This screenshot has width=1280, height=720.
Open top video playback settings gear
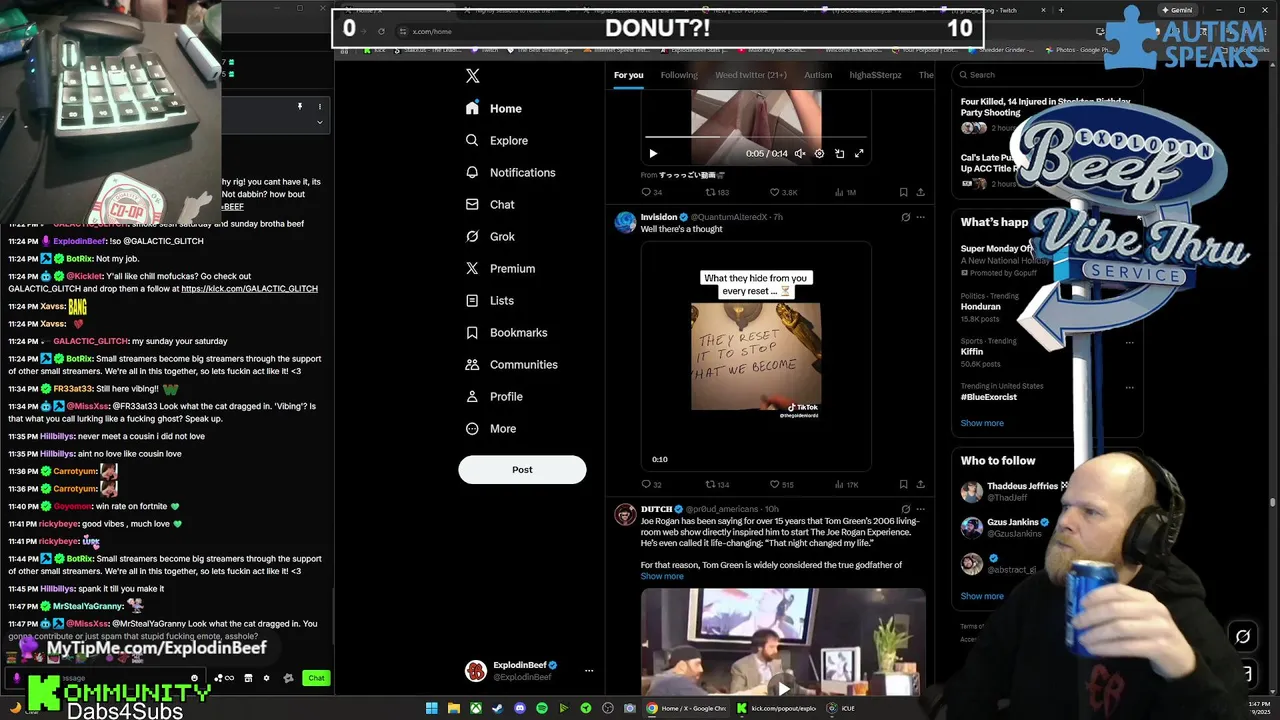pos(819,153)
